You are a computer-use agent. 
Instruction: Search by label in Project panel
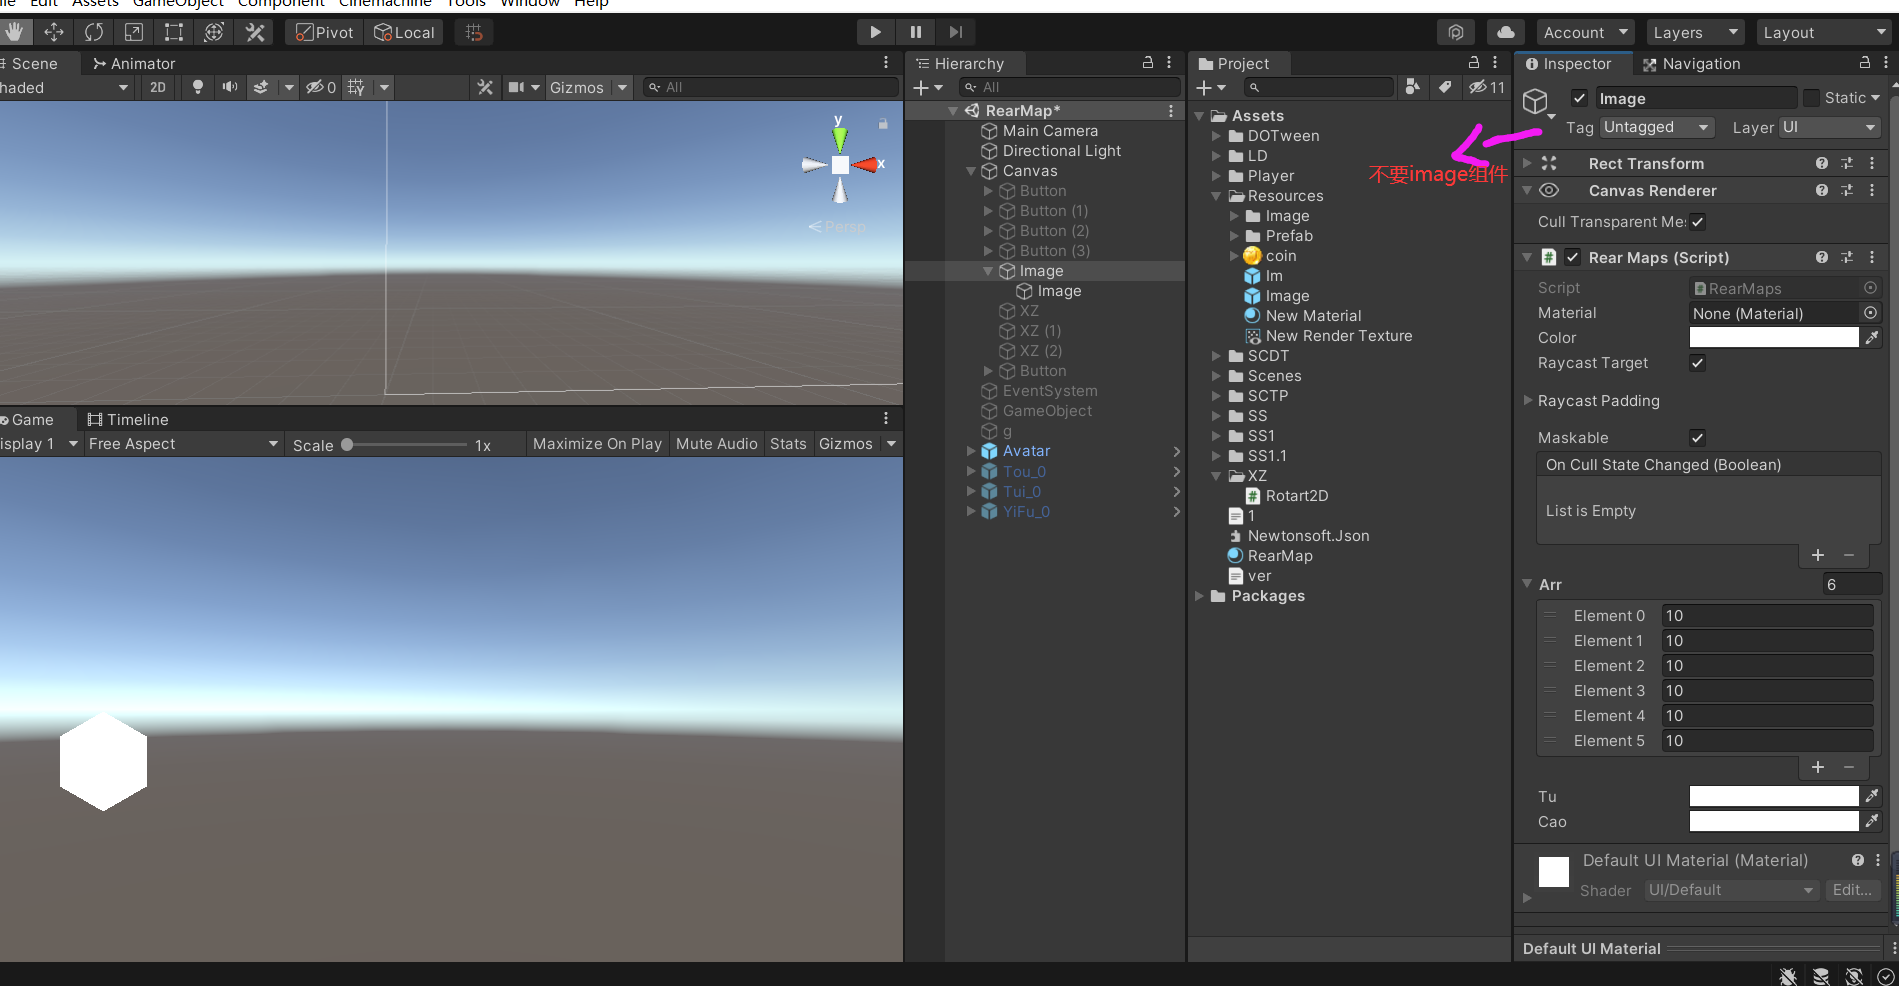1445,88
